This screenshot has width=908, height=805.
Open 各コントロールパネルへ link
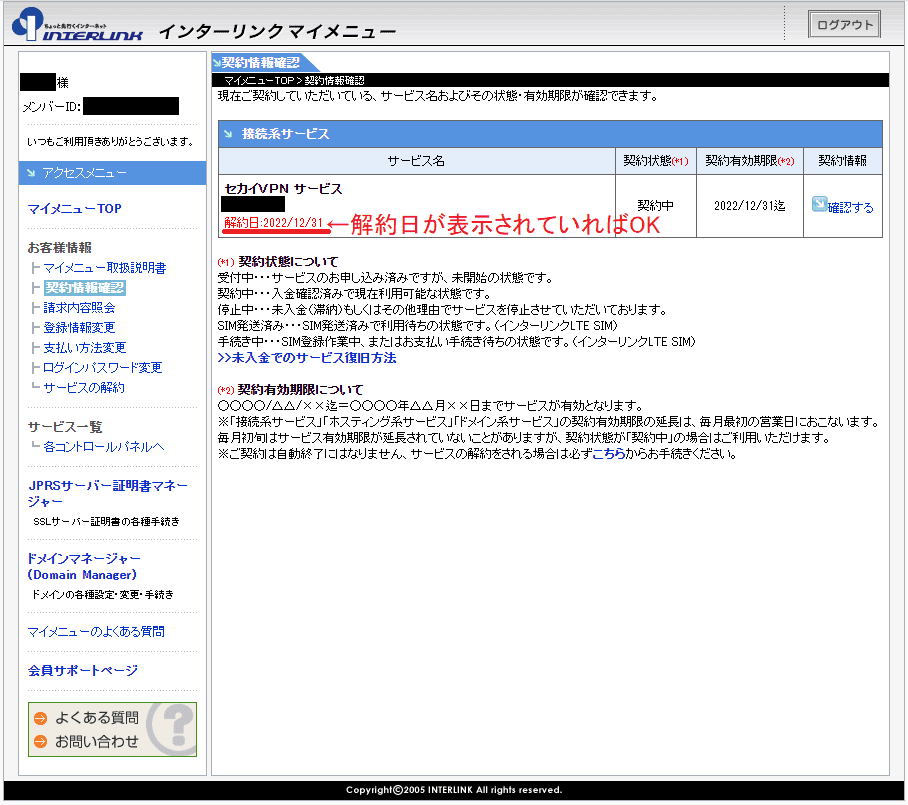tap(104, 447)
